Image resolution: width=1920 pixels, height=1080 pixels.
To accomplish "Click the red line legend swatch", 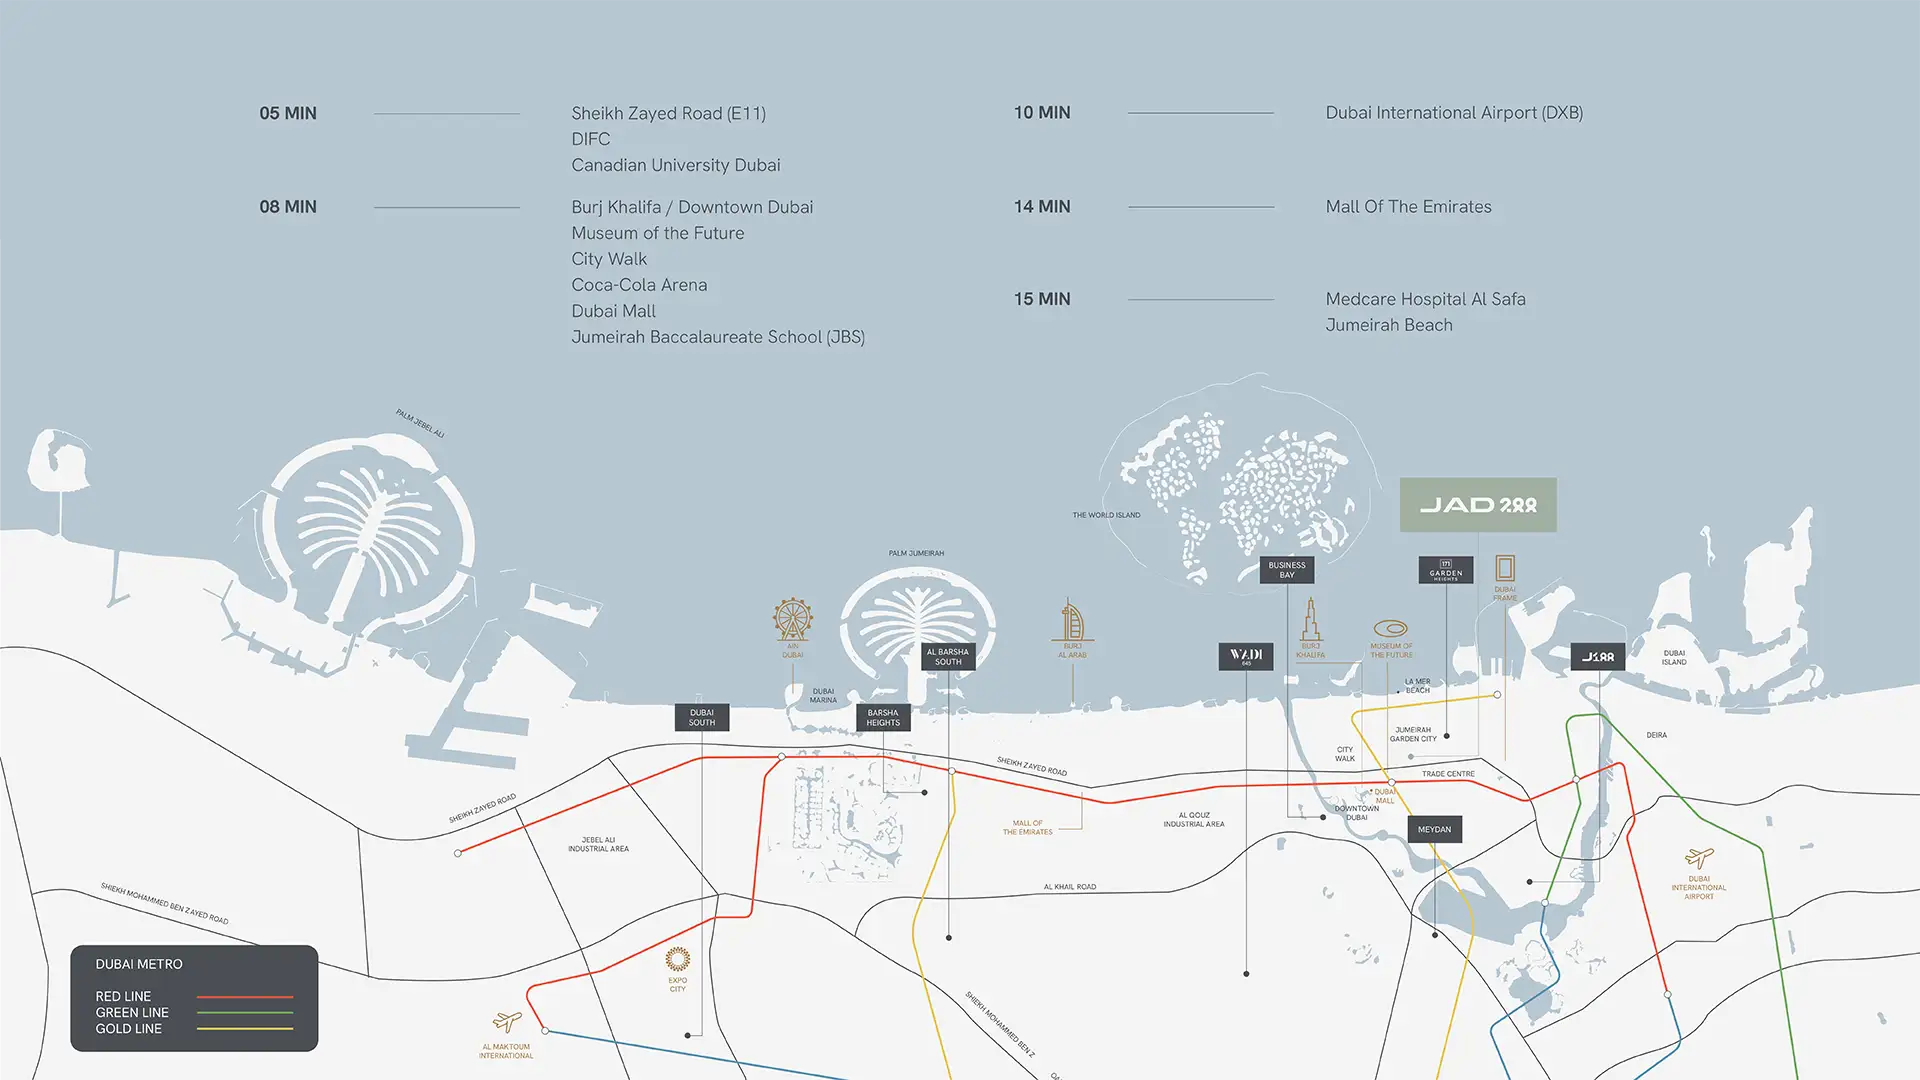I will (244, 997).
